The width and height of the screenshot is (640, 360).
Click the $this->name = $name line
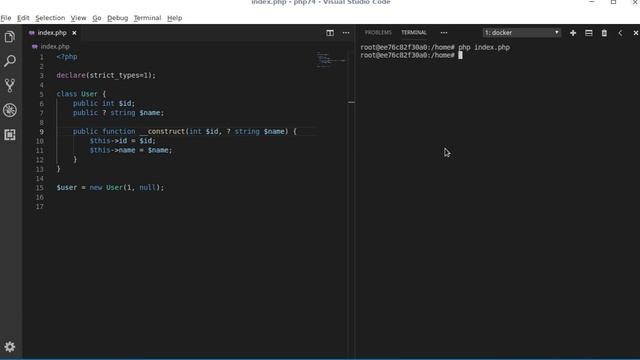(131, 150)
